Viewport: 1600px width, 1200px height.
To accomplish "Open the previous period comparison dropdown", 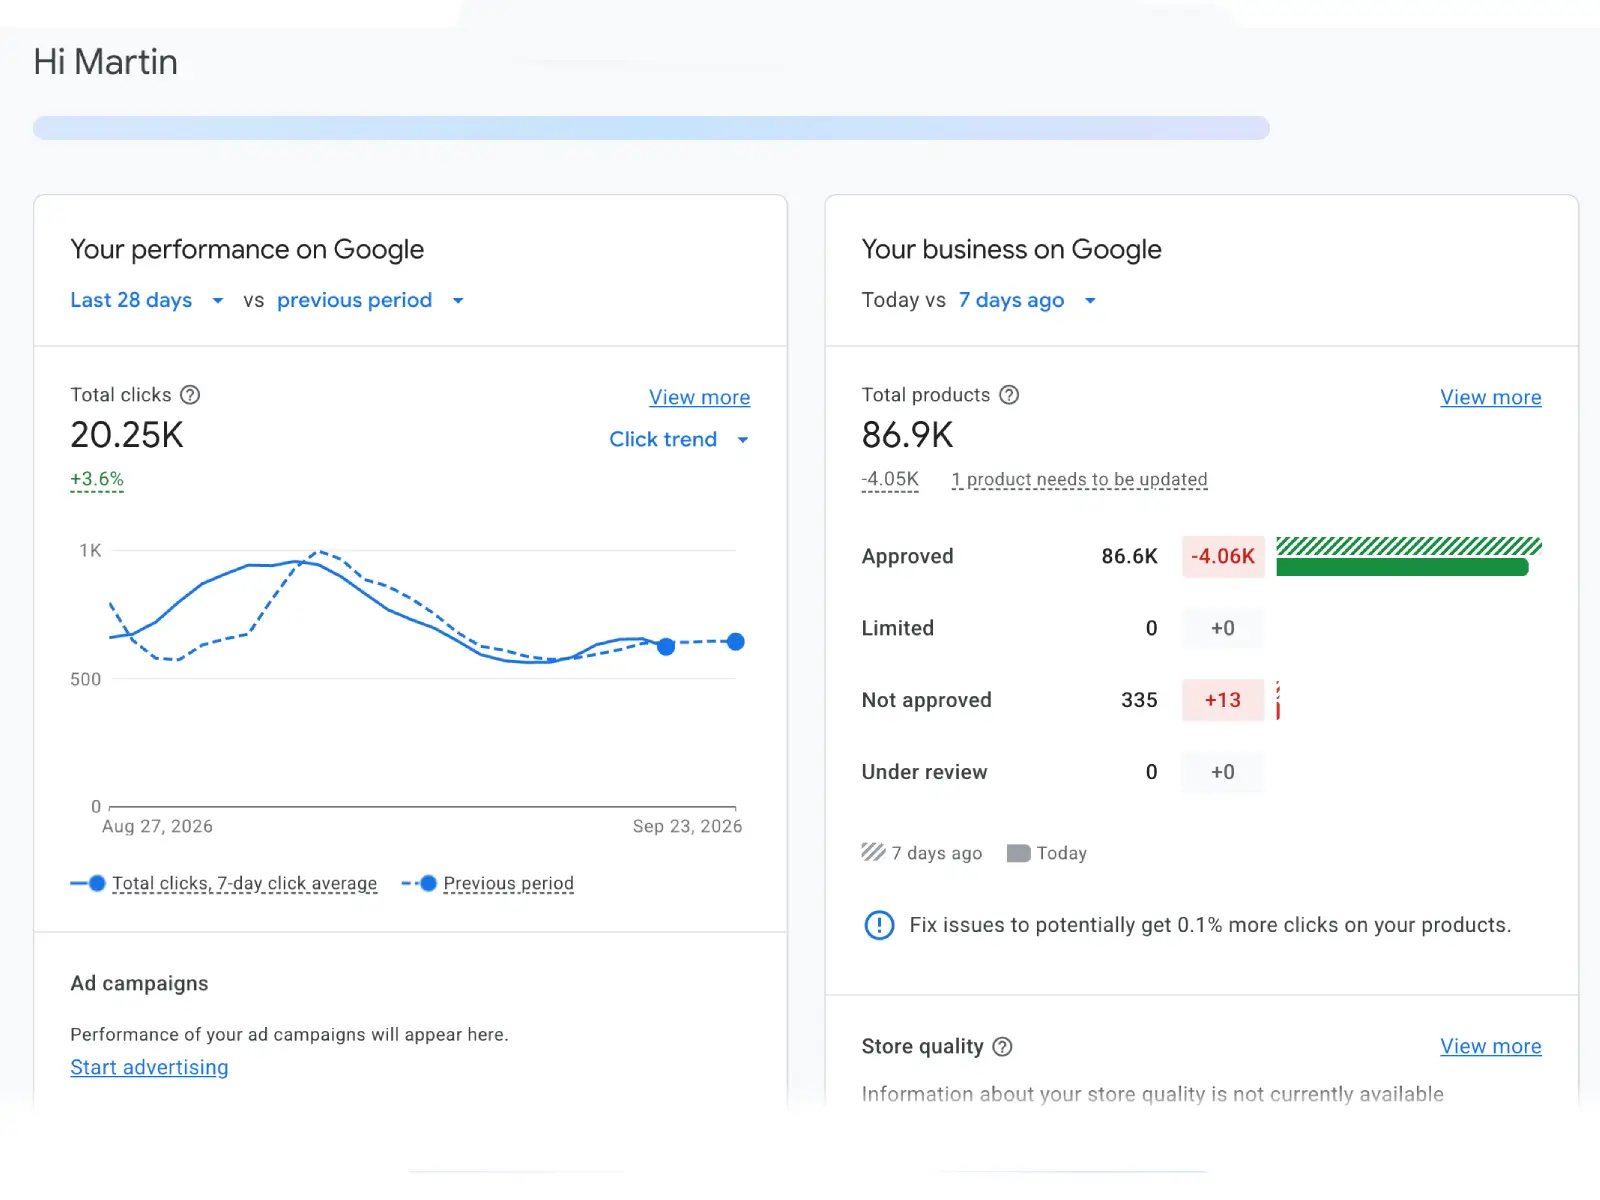I will 371,300.
